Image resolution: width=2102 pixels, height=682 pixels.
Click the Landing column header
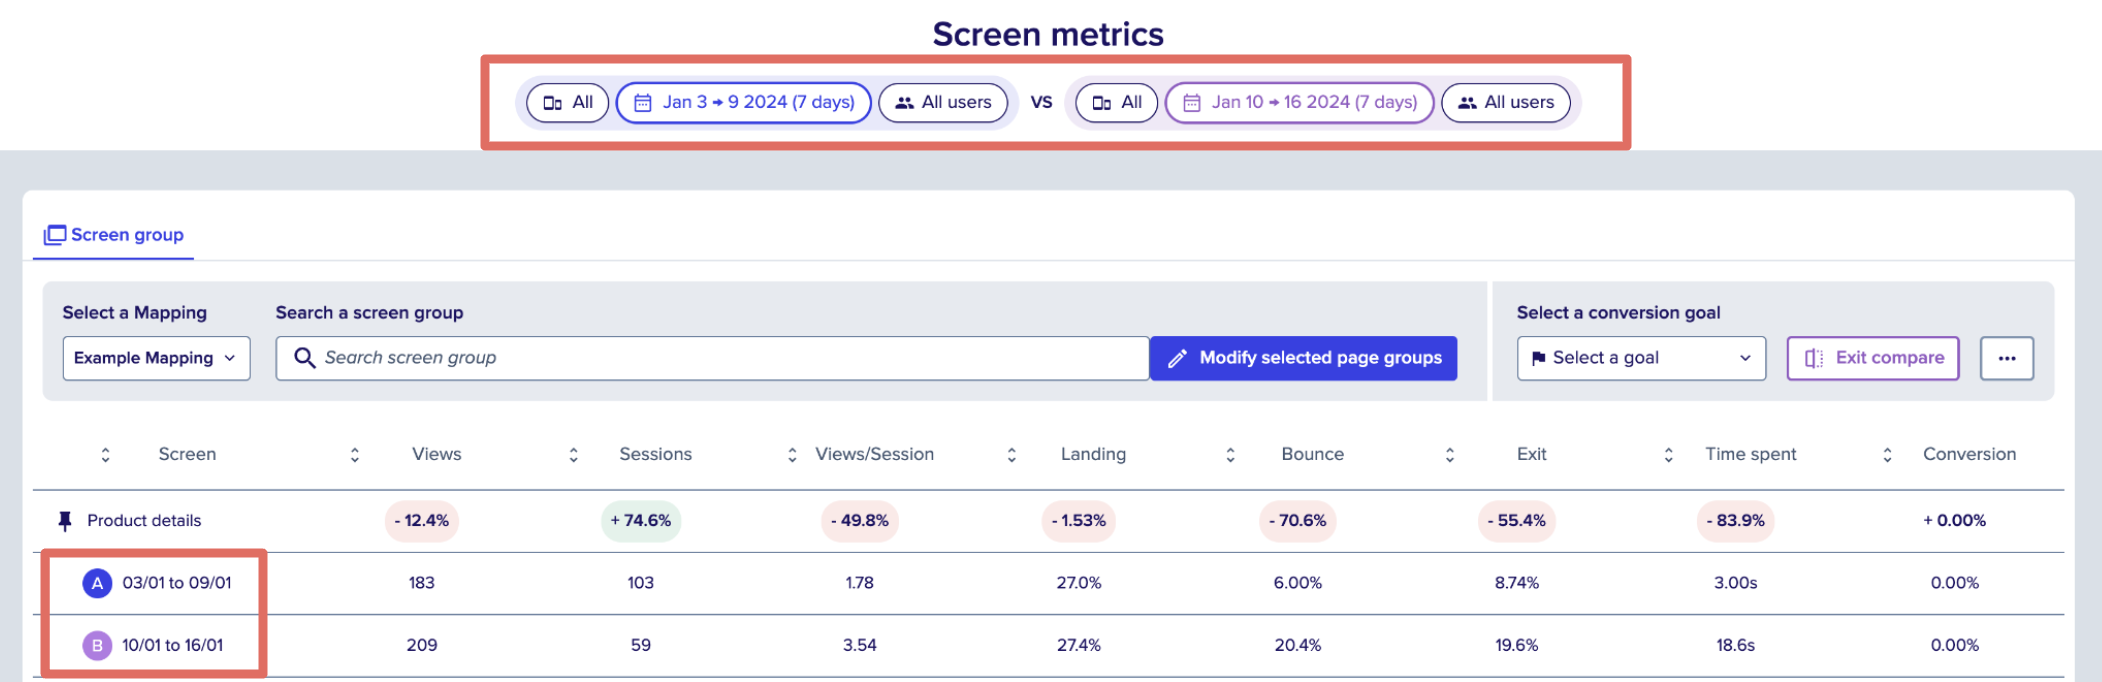pos(1093,454)
